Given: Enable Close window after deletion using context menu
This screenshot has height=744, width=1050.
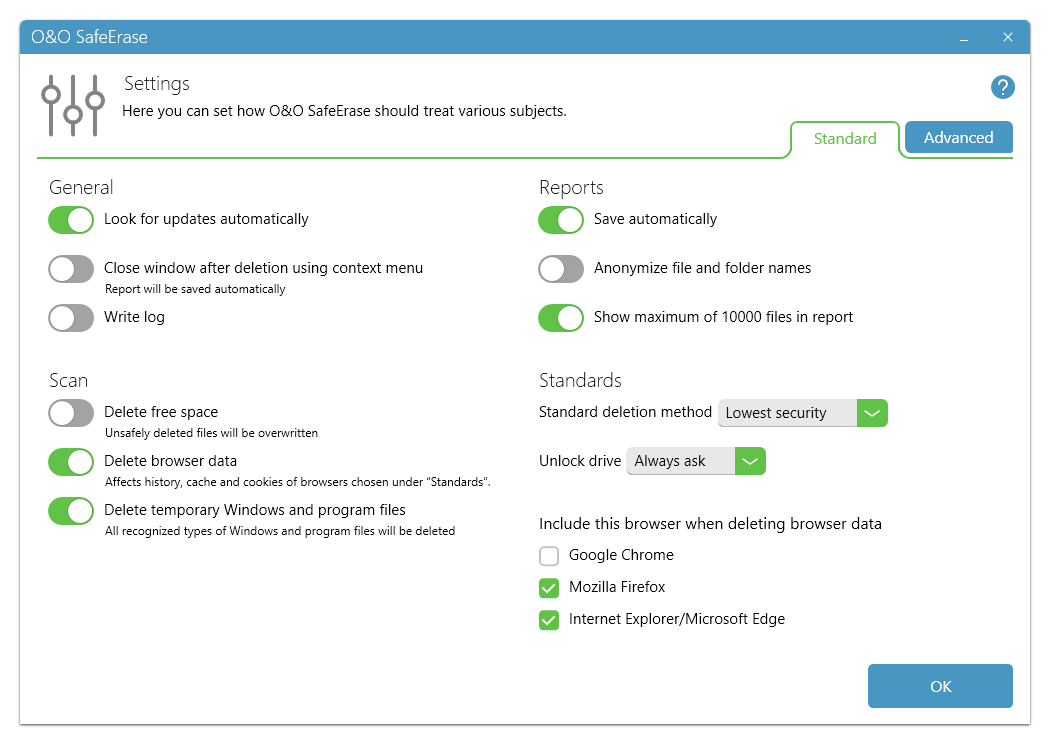Looking at the screenshot, I should click(71, 269).
